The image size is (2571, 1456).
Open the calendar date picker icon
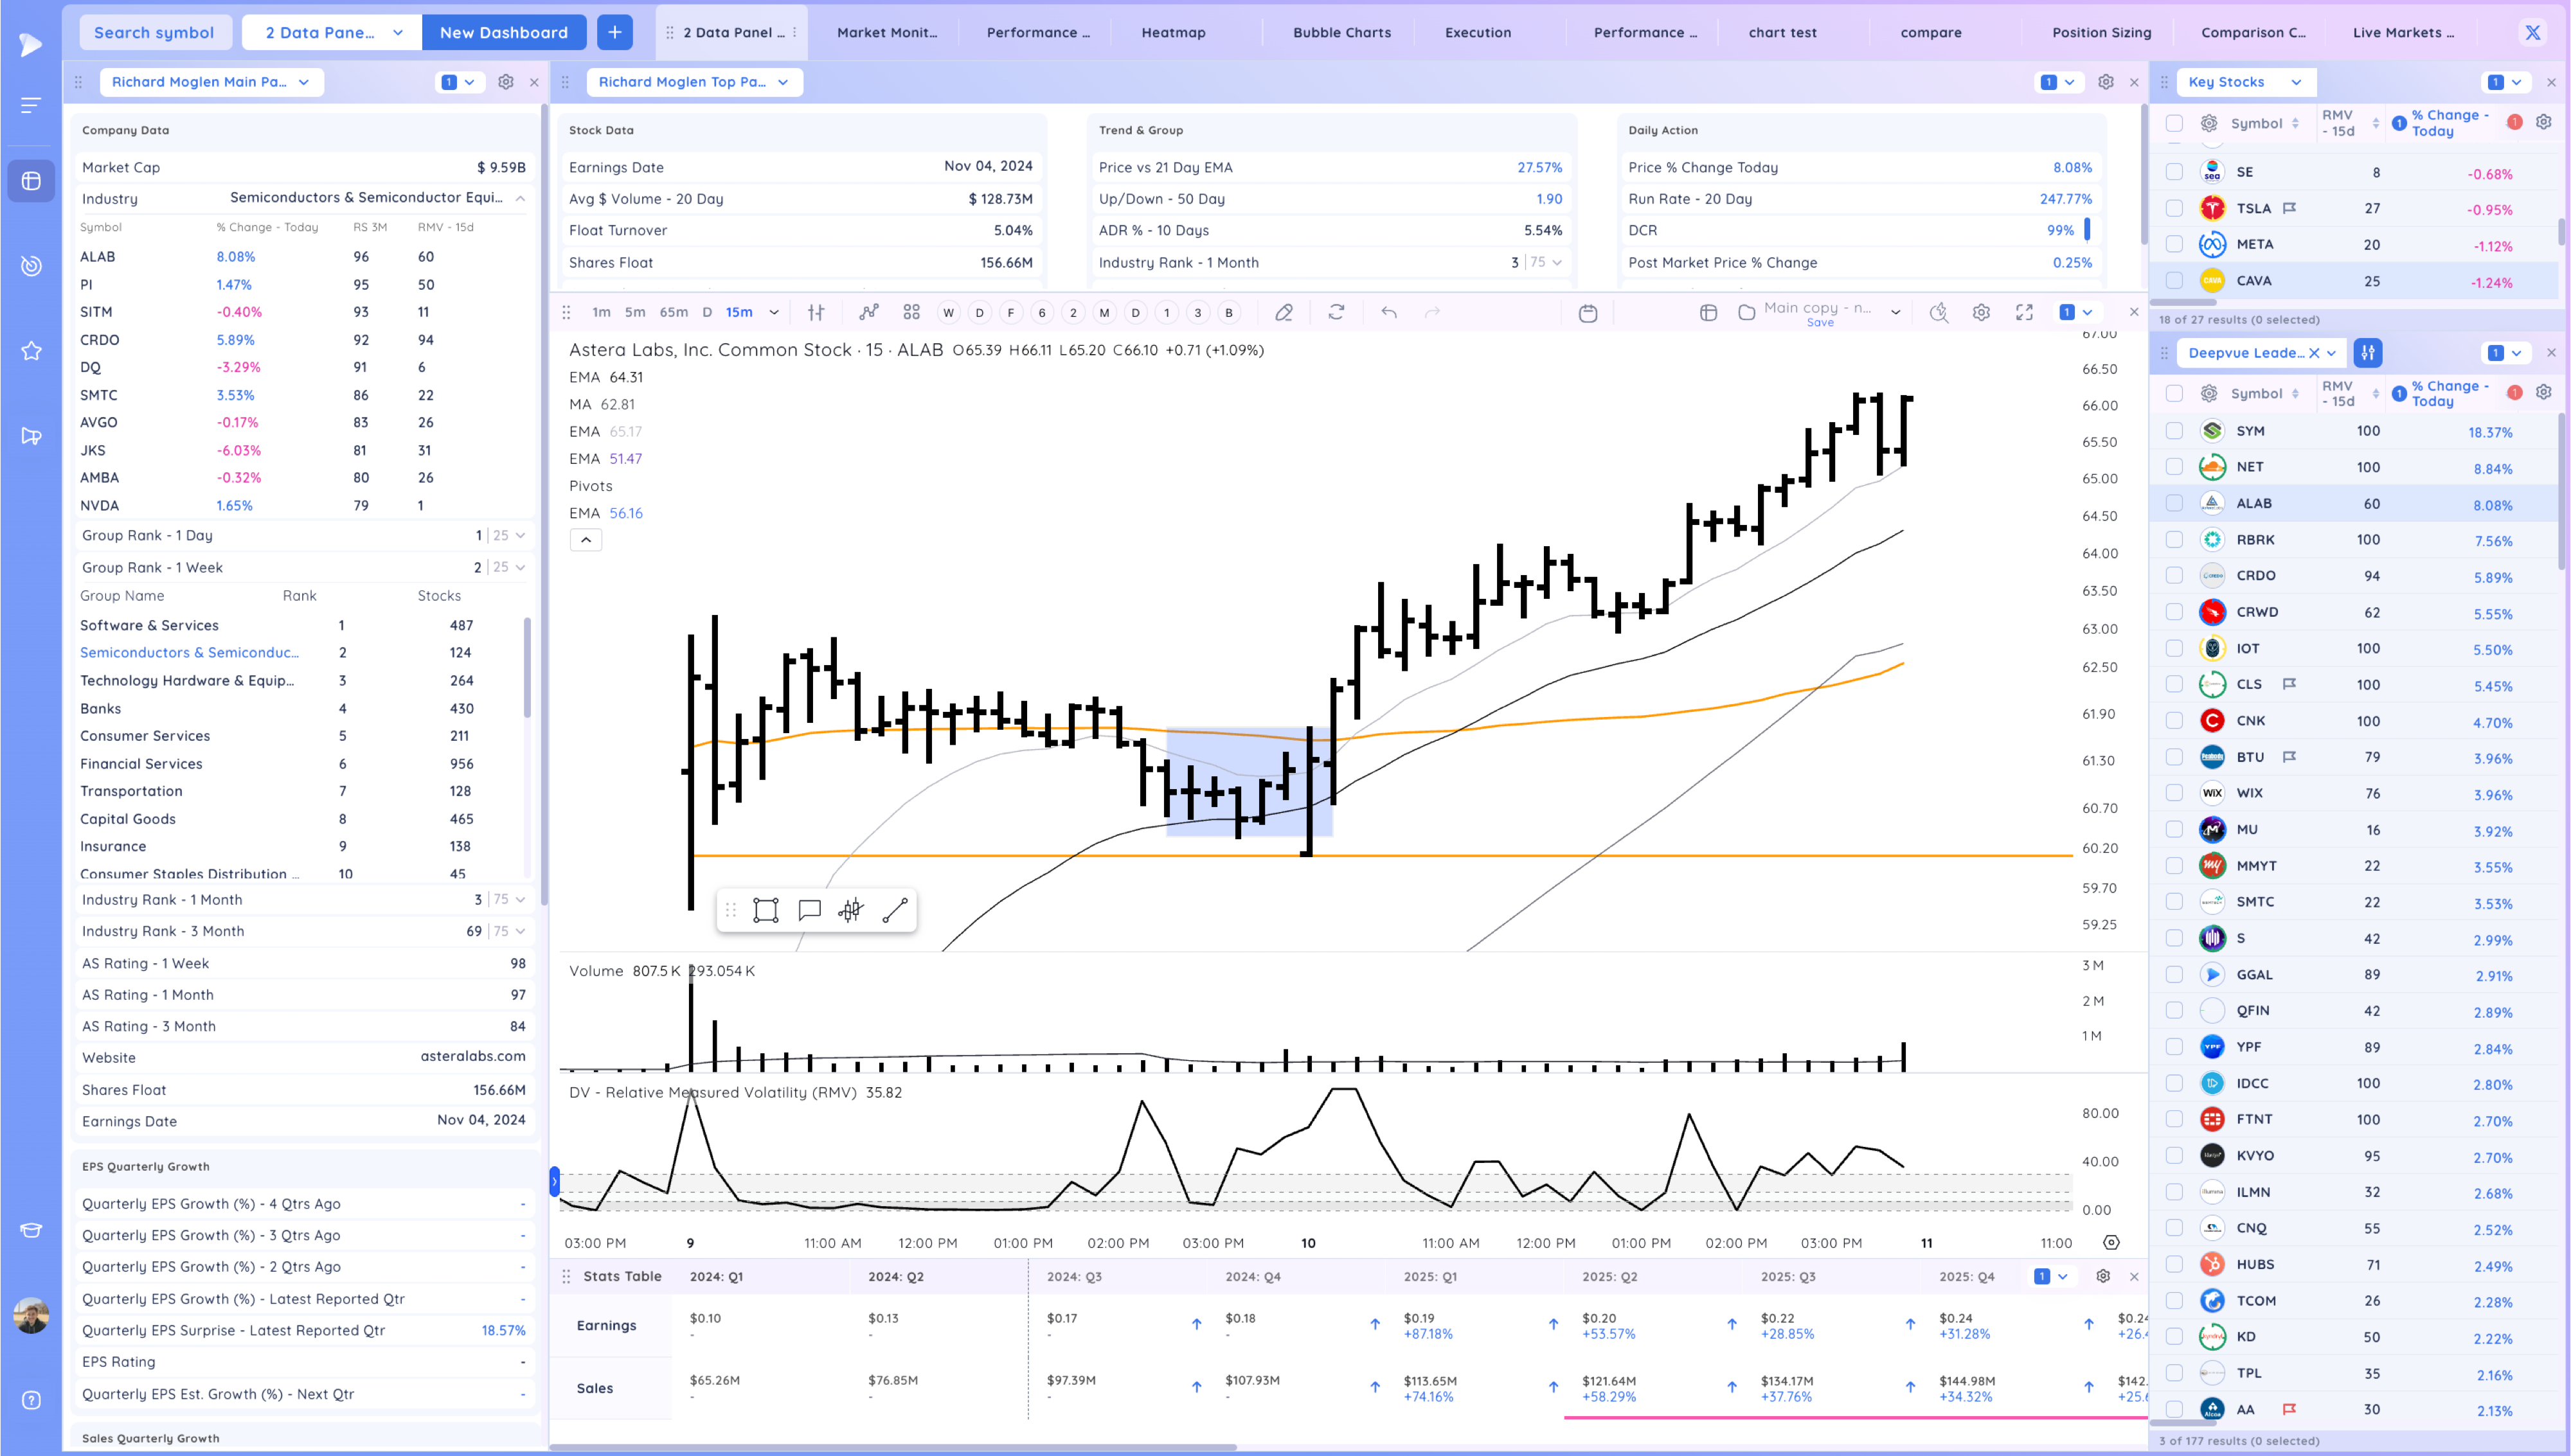tap(1588, 313)
